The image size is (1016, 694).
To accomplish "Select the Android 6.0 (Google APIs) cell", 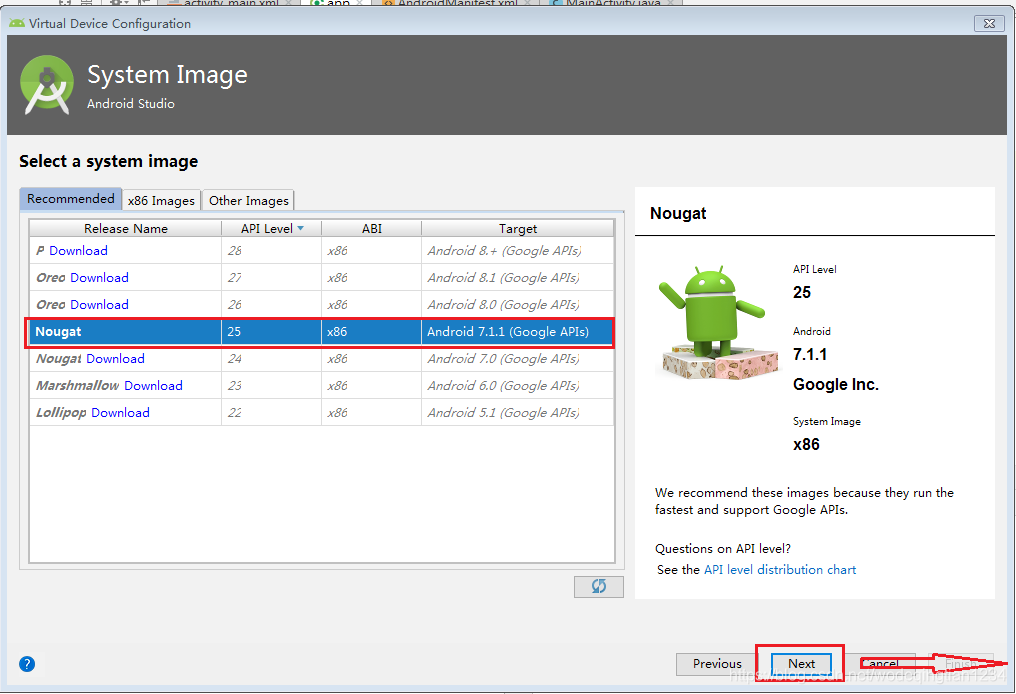I will 518,386.
